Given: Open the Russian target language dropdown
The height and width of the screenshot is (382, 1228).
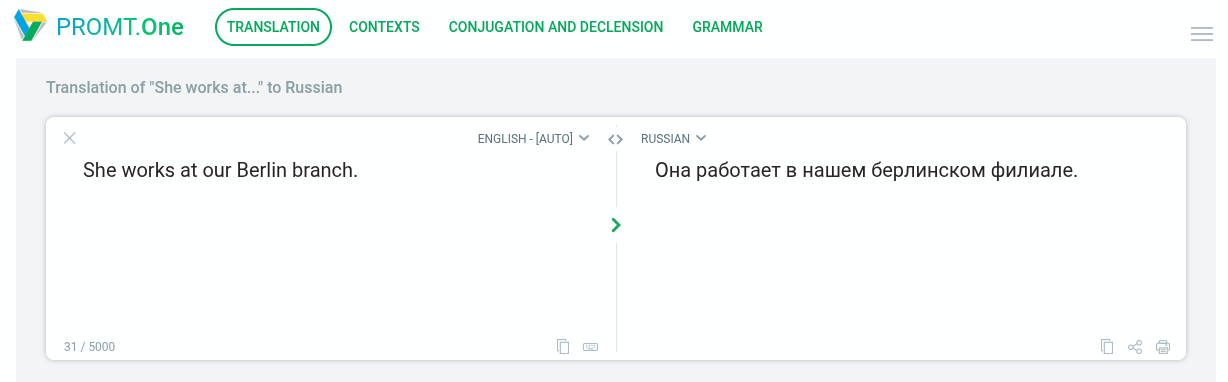Looking at the screenshot, I should tap(674, 139).
